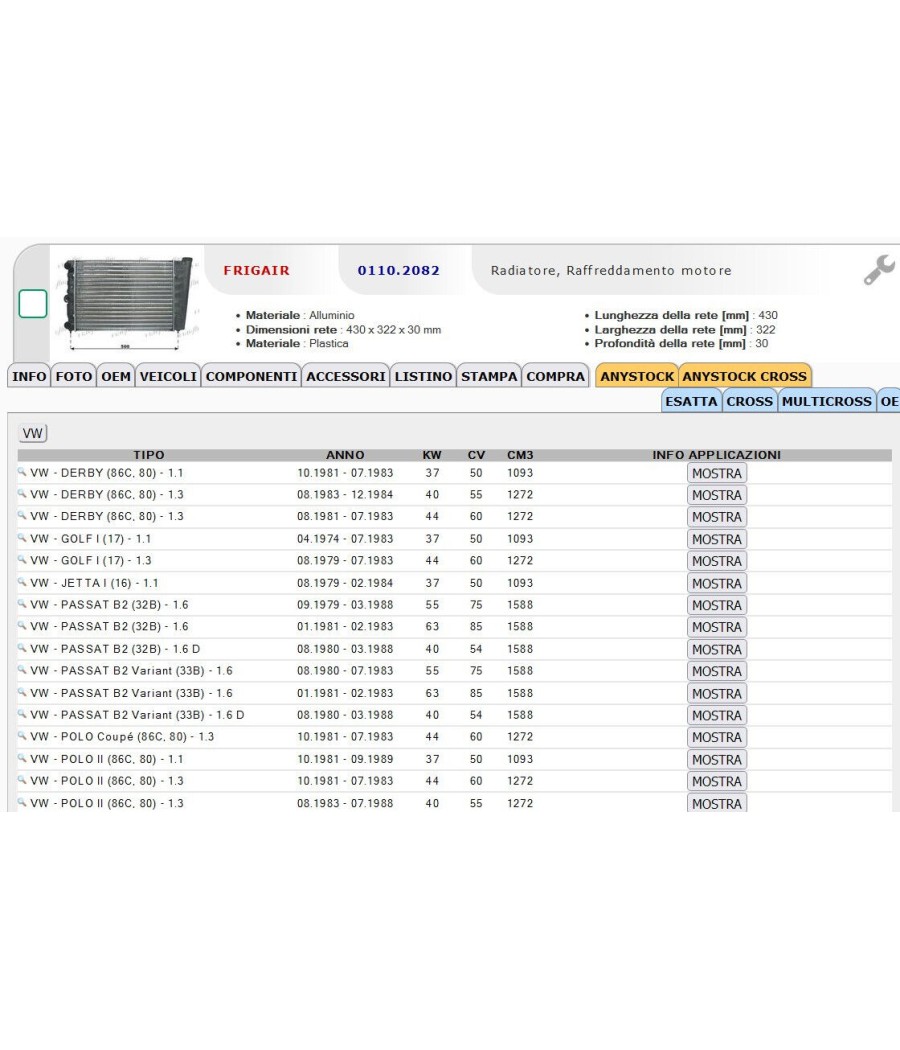This screenshot has height=1050, width=900.
Task: Select the VEICOLI tab
Action: [168, 376]
